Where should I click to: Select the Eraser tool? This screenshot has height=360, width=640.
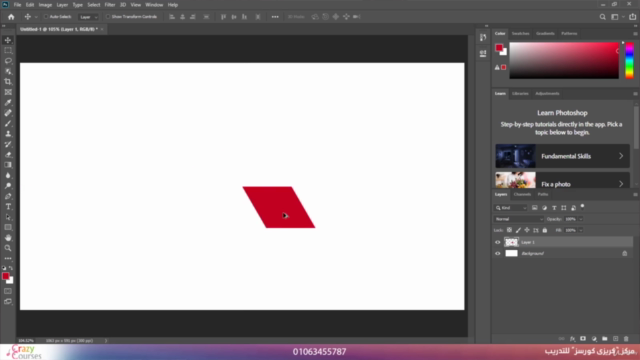pos(8,155)
